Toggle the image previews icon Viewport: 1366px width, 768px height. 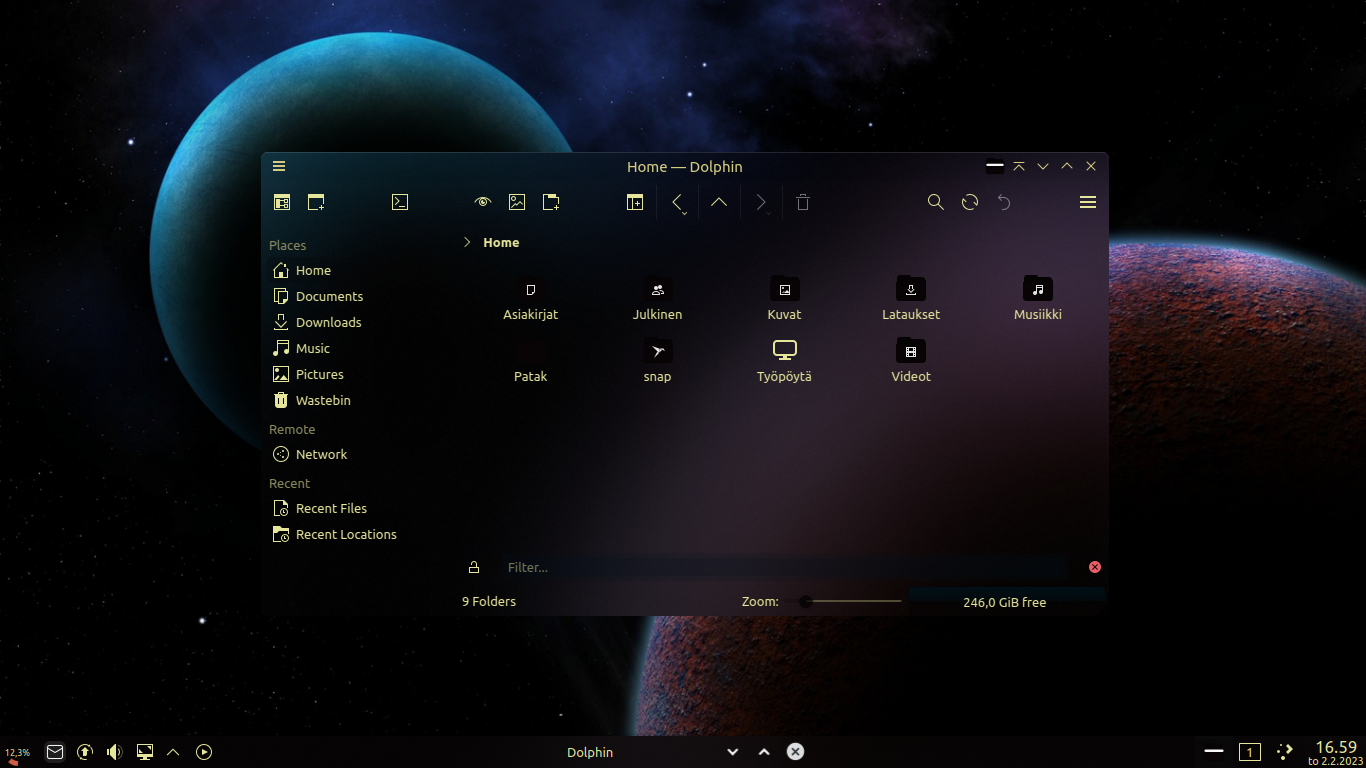coord(517,202)
